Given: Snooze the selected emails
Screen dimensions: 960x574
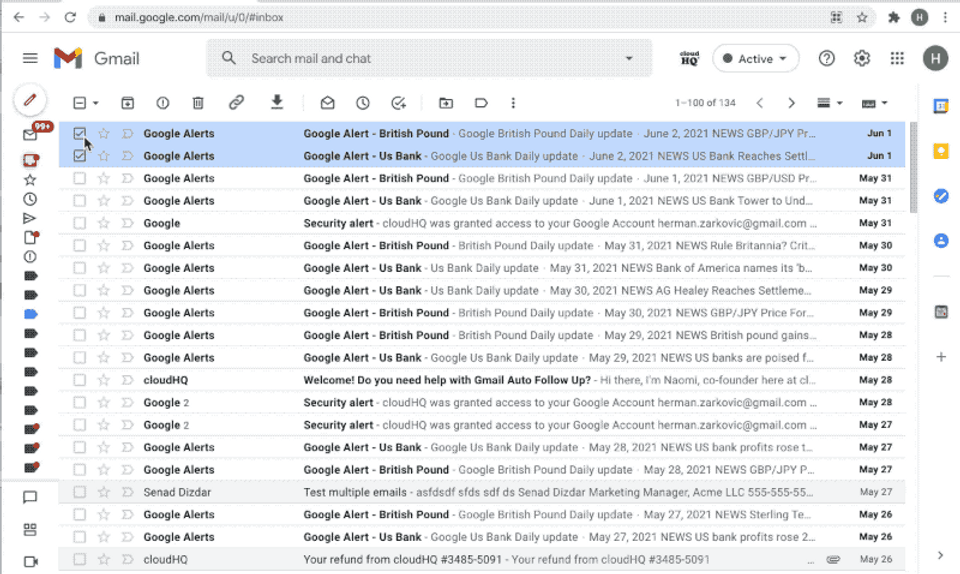Looking at the screenshot, I should pyautogui.click(x=363, y=103).
